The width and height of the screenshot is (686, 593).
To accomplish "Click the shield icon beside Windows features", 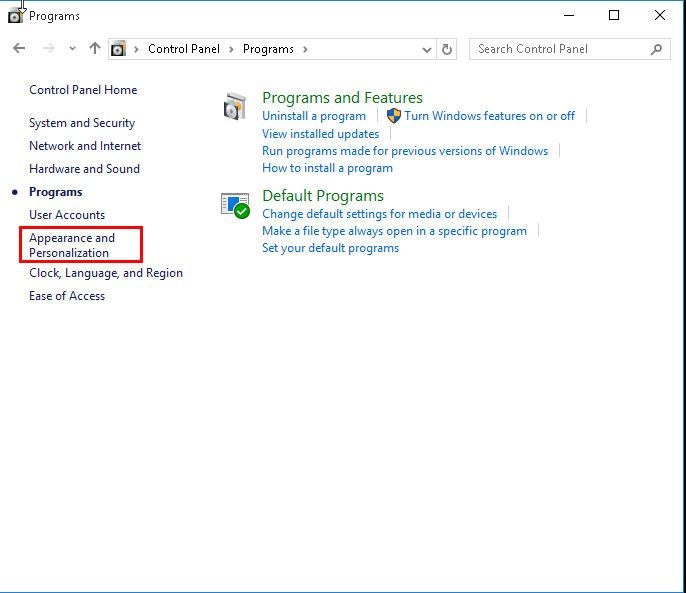I will coord(394,116).
